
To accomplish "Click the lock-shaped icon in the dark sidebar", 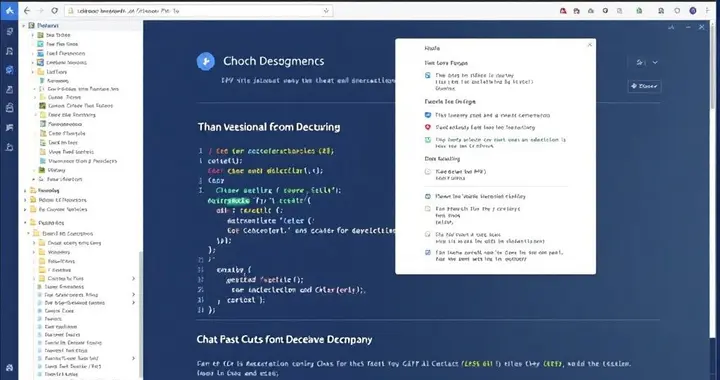I will (x=9, y=107).
